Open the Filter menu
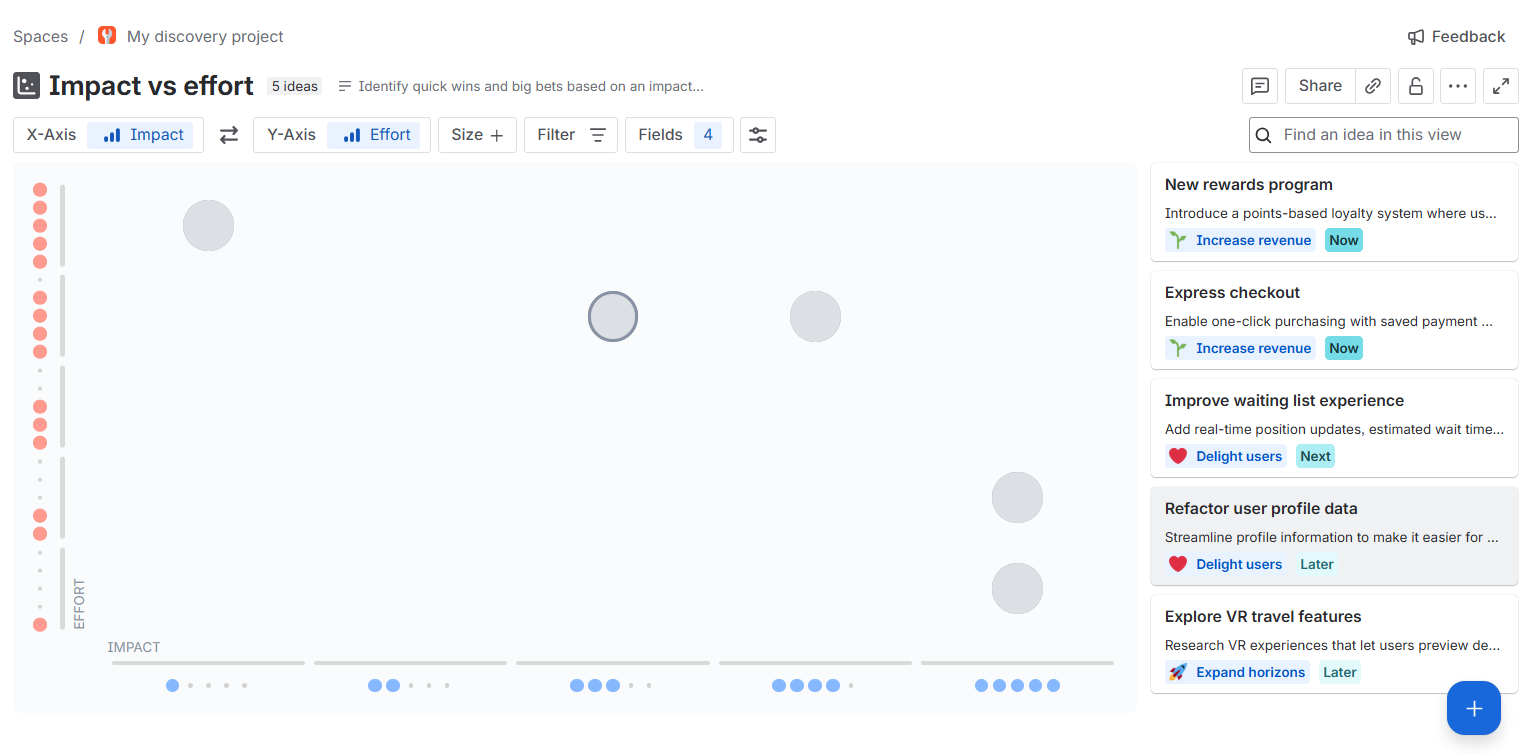The width and height of the screenshot is (1523, 754). click(570, 134)
